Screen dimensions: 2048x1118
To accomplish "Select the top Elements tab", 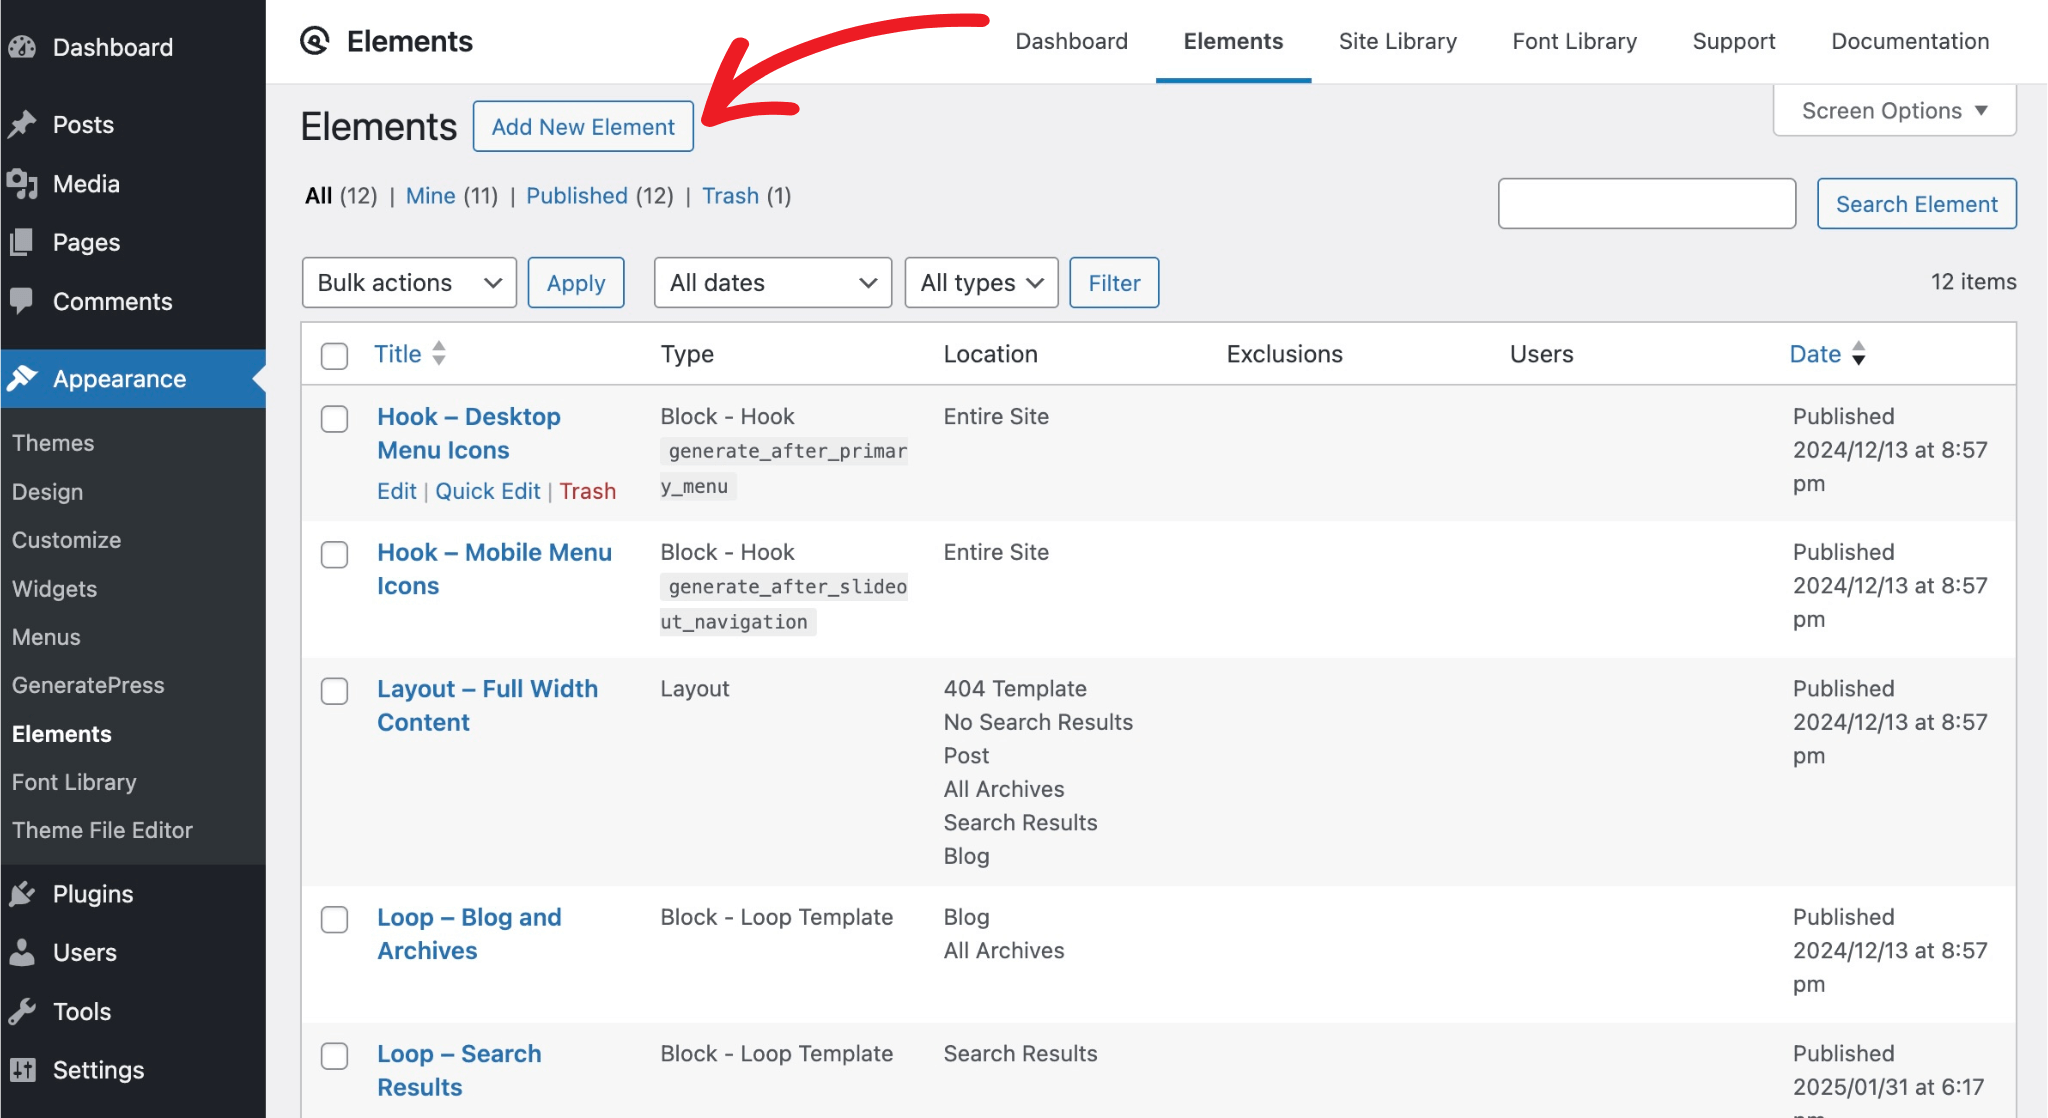I will [1233, 41].
